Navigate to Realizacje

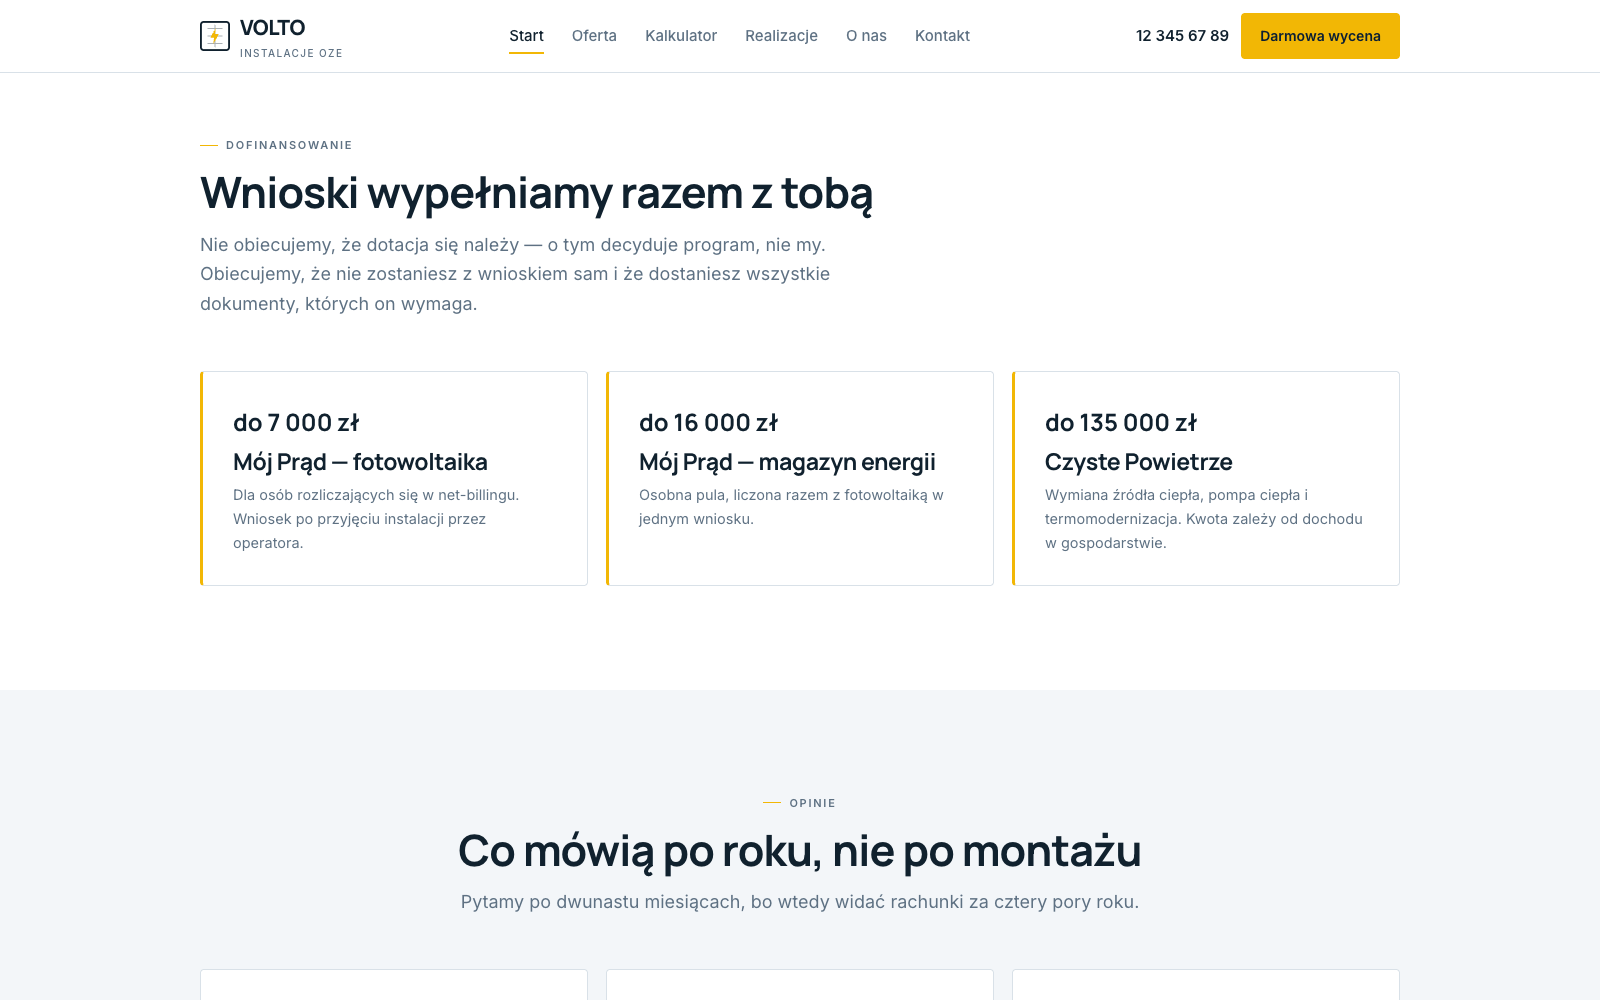coord(781,36)
